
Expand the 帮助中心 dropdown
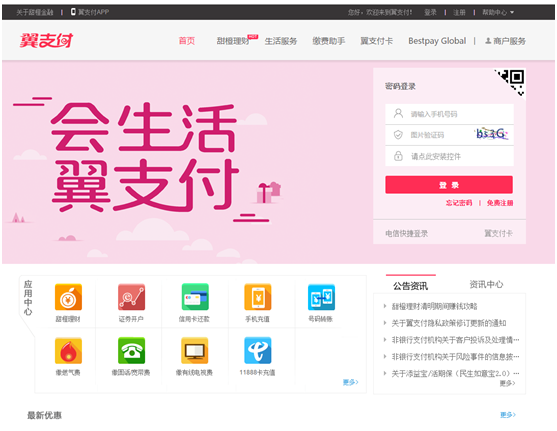pos(498,12)
